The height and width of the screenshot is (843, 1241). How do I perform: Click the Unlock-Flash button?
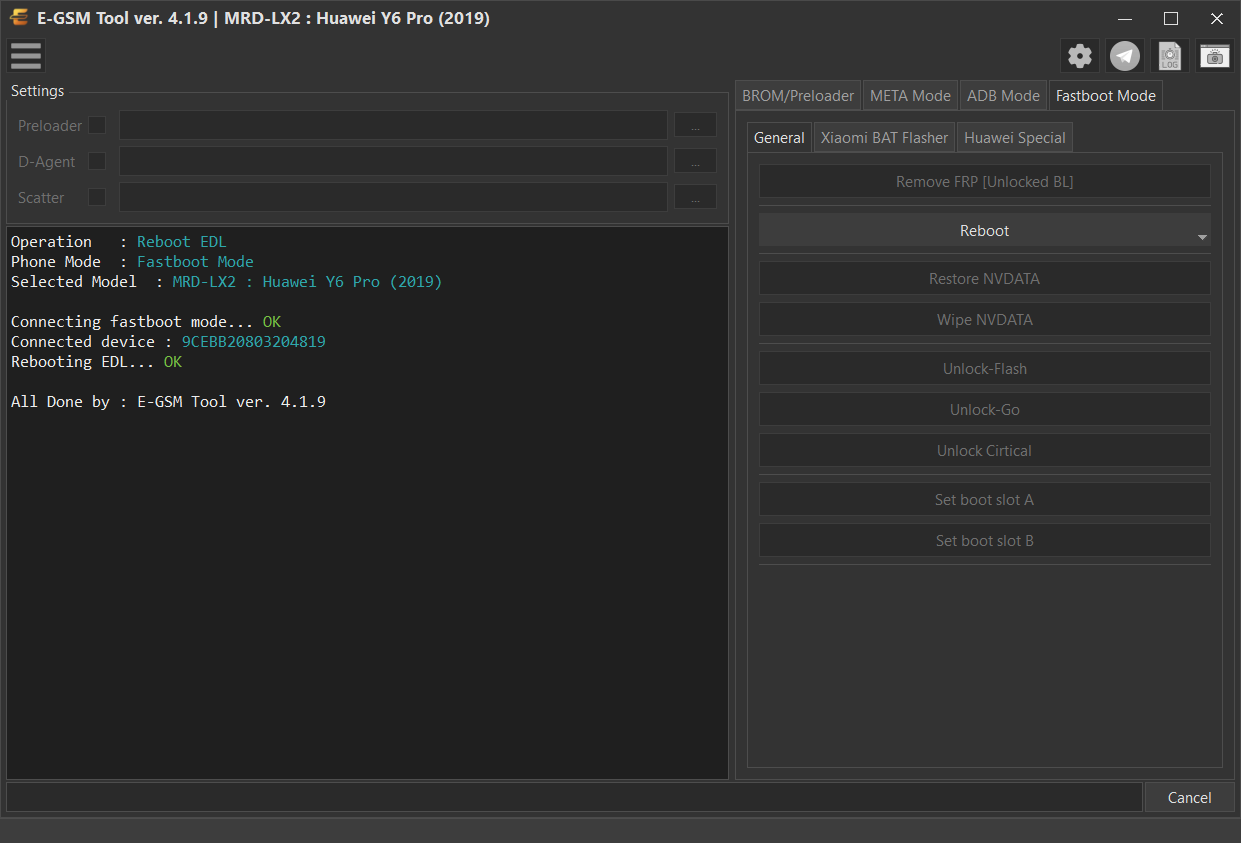985,368
